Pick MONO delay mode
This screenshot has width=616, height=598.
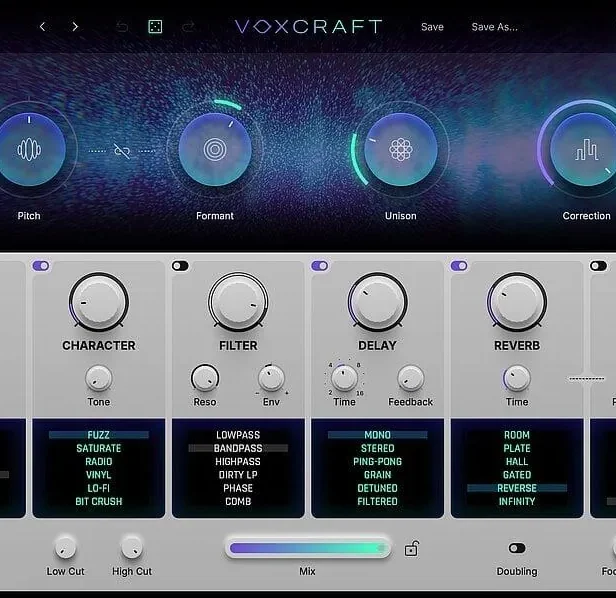click(x=378, y=435)
